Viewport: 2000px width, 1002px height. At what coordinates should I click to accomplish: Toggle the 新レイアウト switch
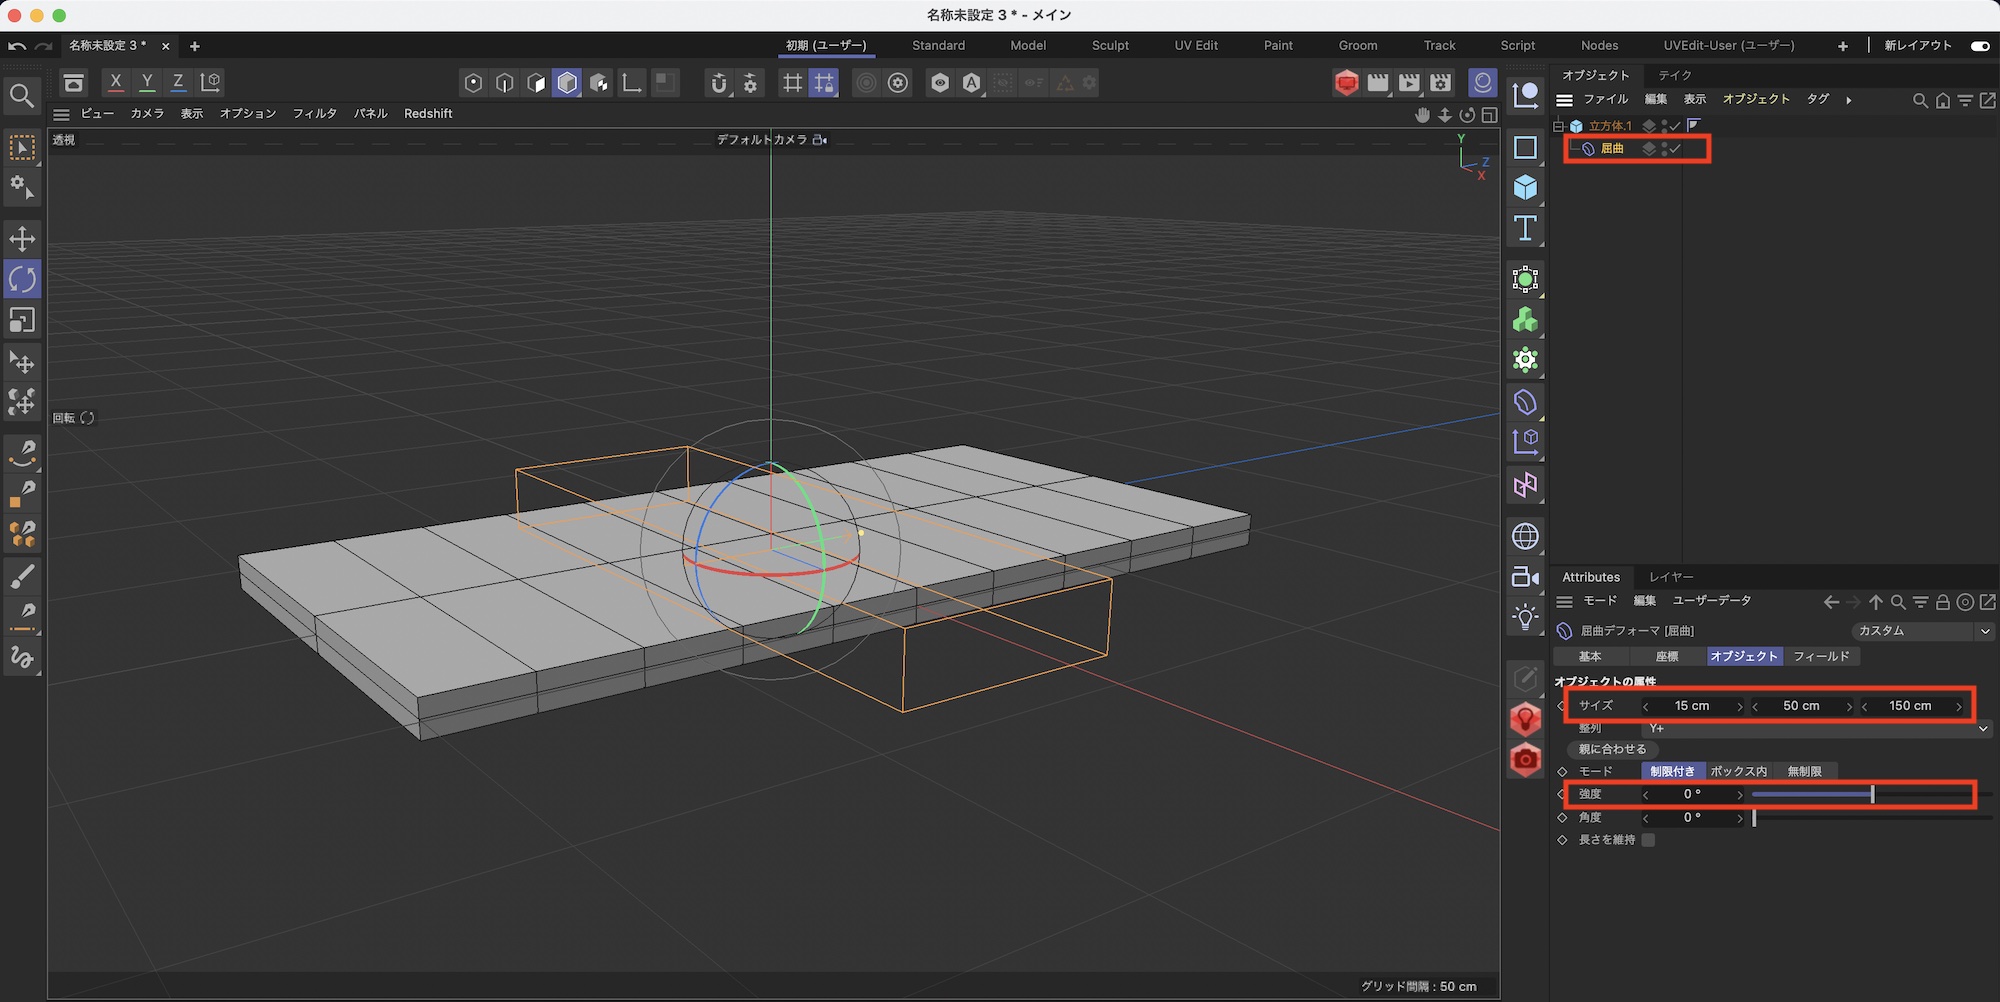(x=1979, y=46)
